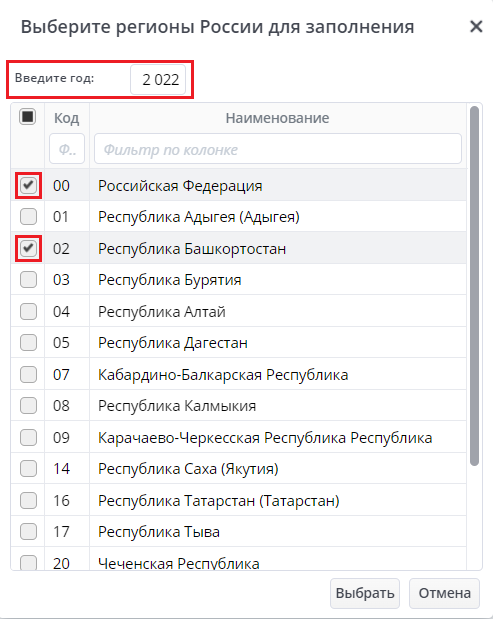This screenshot has width=493, height=619.
Task: Select the Чеченская Республика name
Action: click(x=179, y=563)
